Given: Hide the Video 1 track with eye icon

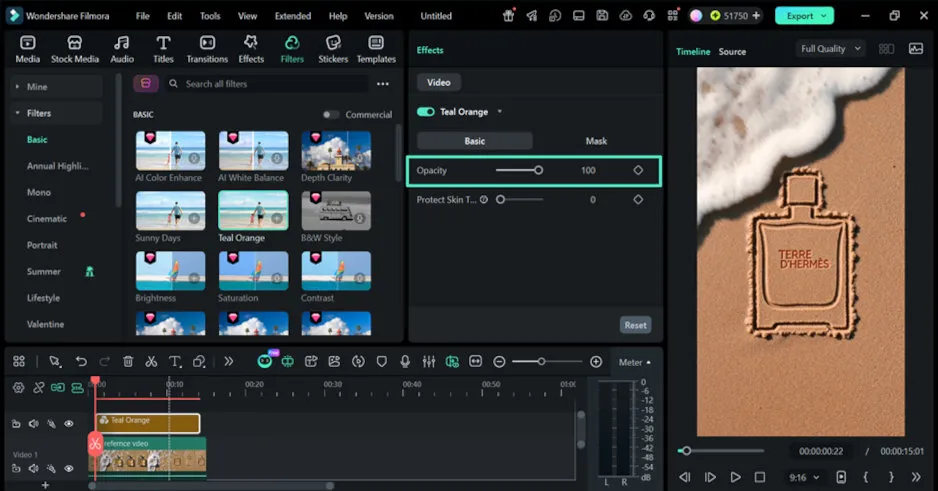Looking at the screenshot, I should coord(69,469).
